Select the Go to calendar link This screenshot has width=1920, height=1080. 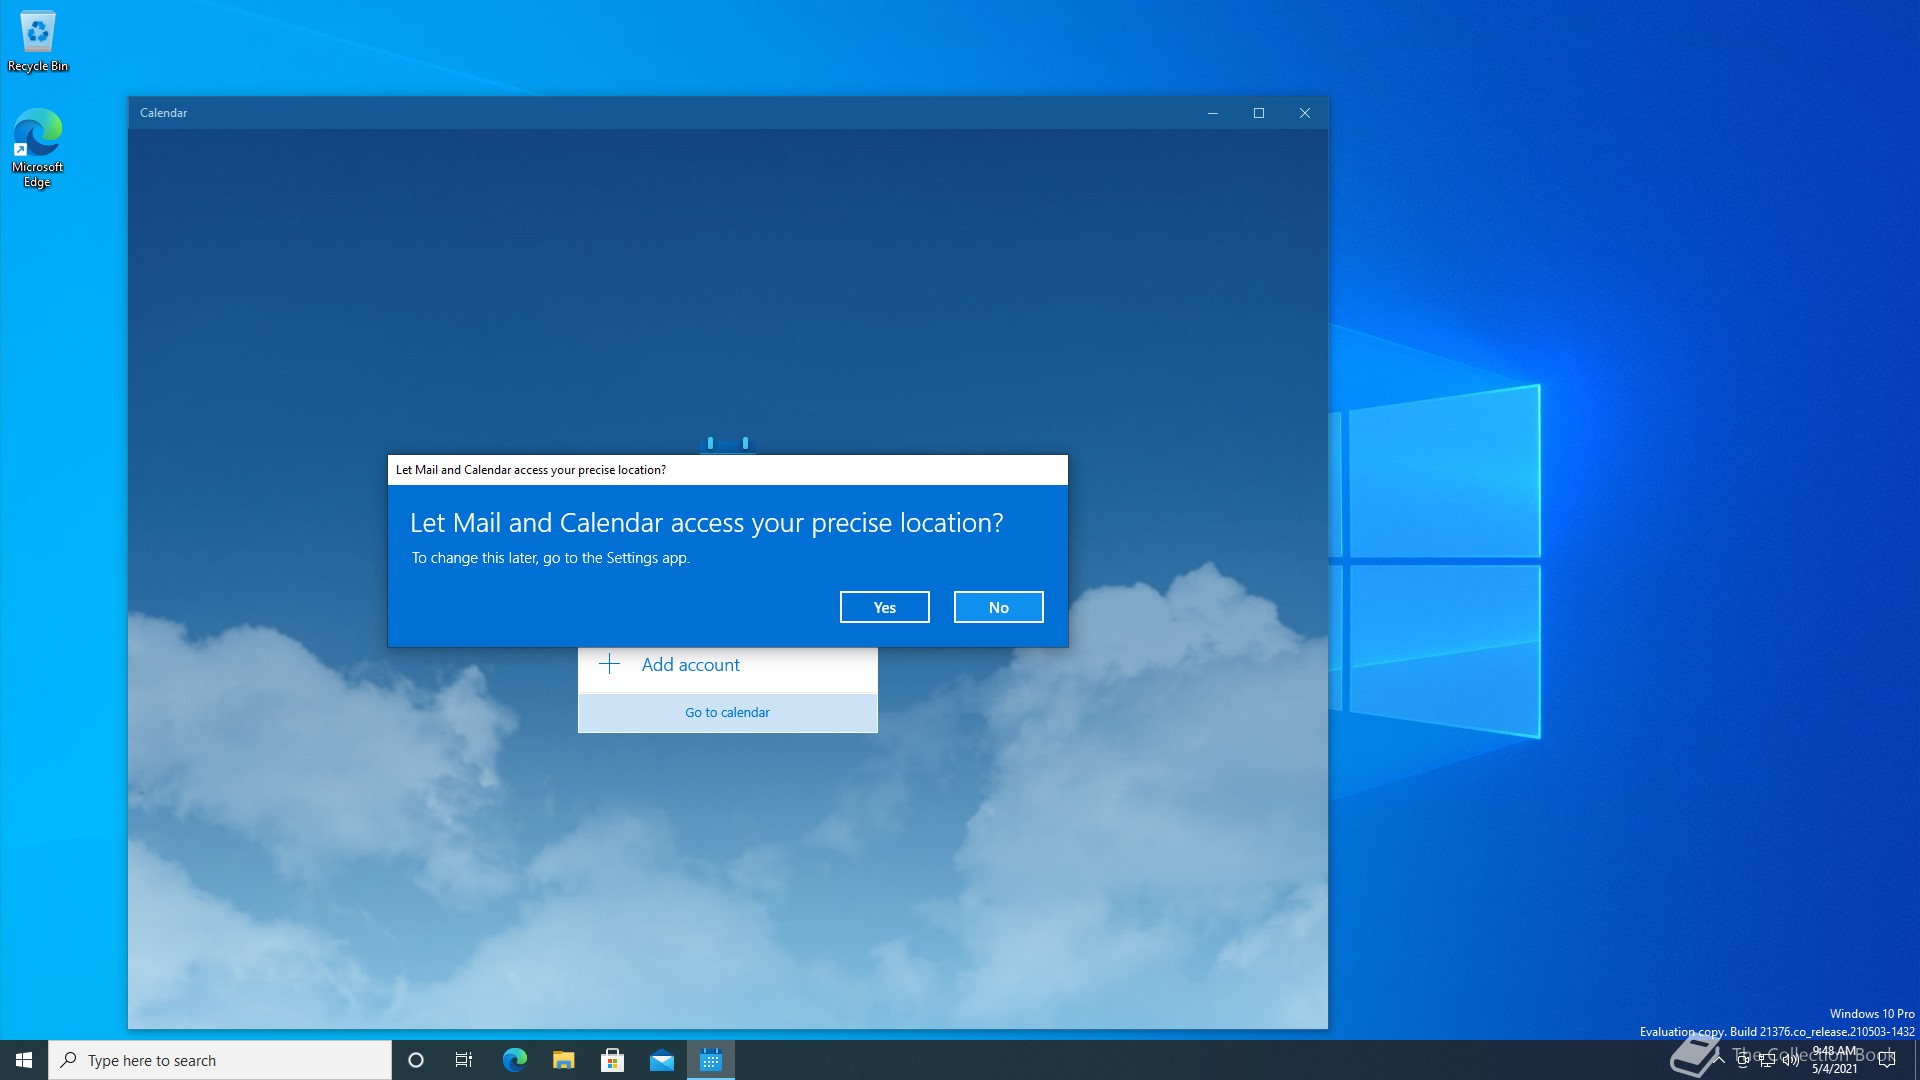pyautogui.click(x=727, y=712)
